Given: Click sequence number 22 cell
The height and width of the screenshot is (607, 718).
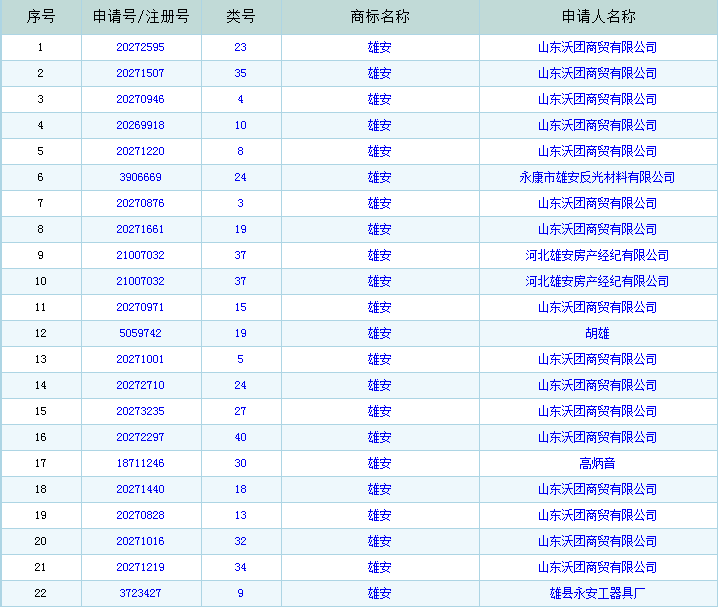Looking at the screenshot, I should [x=41, y=593].
